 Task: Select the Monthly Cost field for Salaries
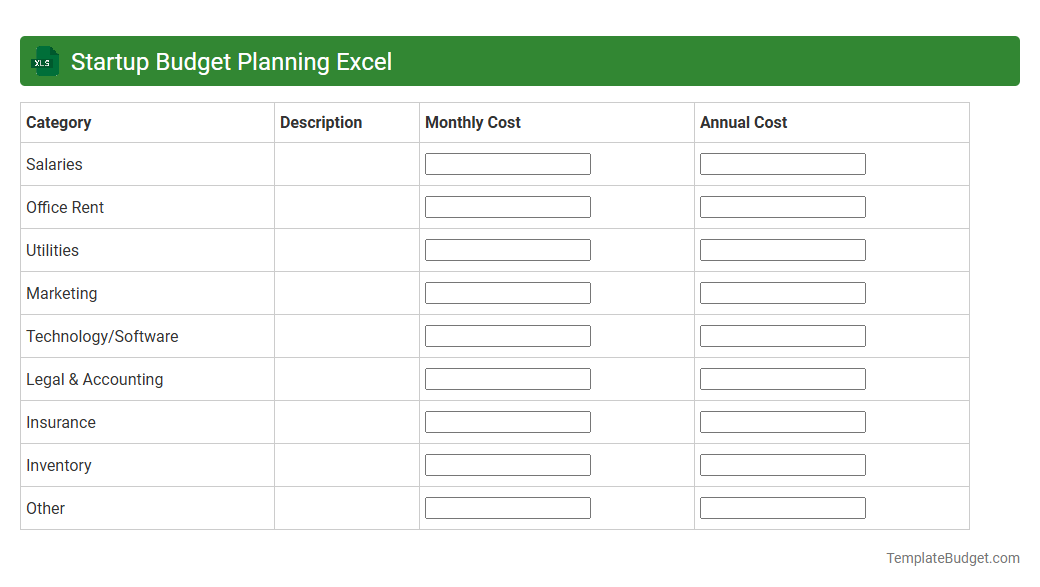pos(507,163)
